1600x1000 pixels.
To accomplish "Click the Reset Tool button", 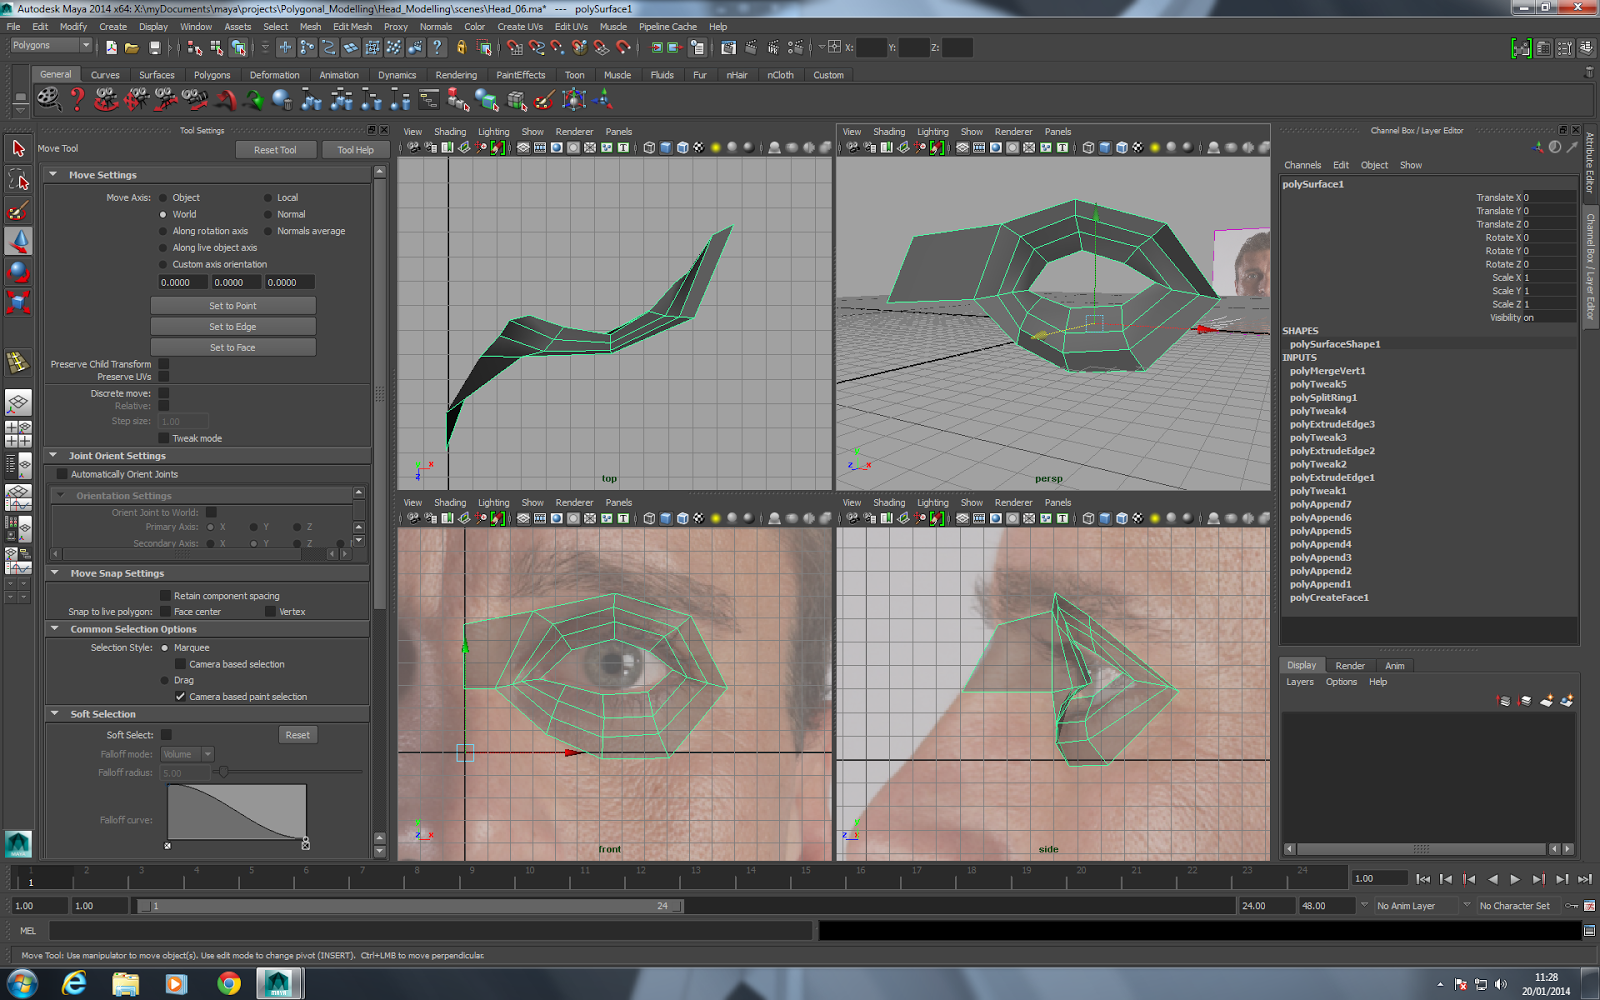I will [275, 150].
